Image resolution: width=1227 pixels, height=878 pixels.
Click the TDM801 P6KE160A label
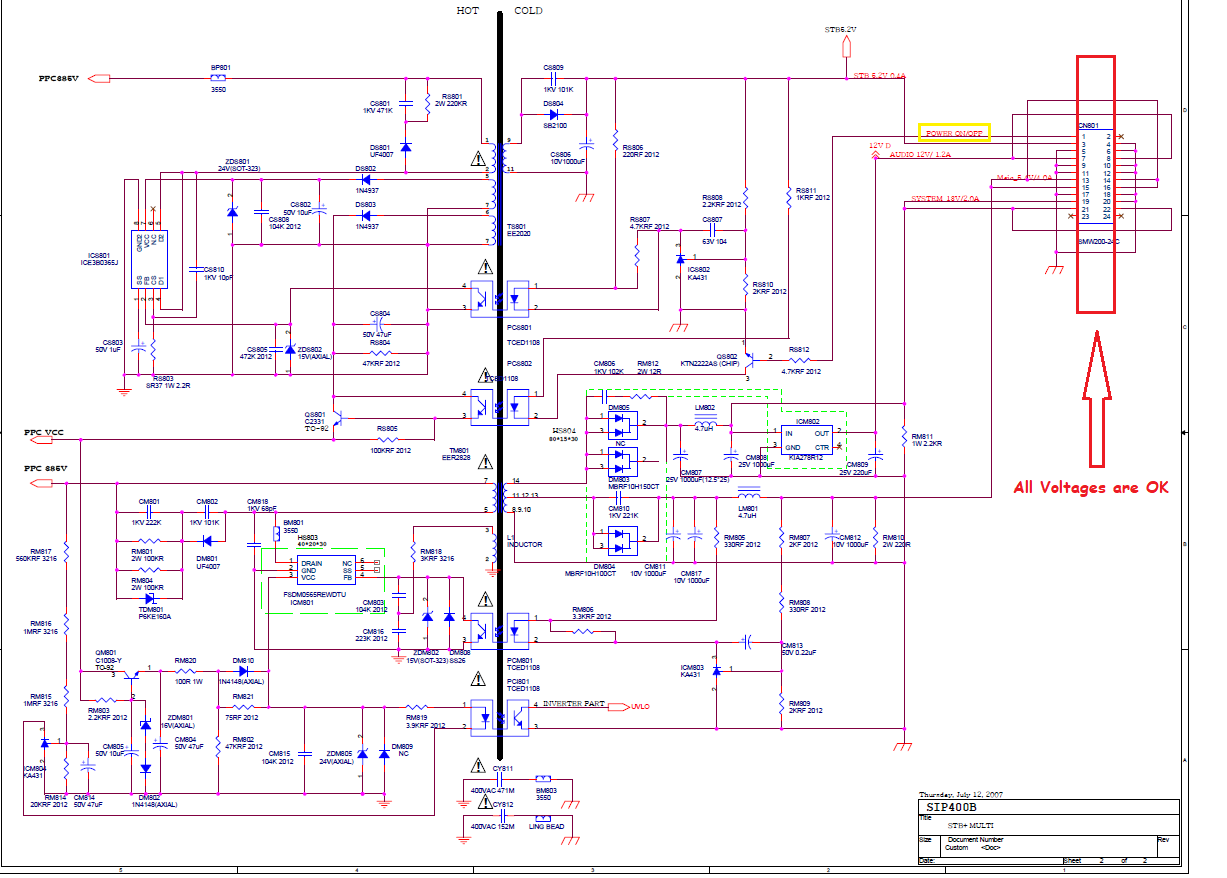[156, 613]
